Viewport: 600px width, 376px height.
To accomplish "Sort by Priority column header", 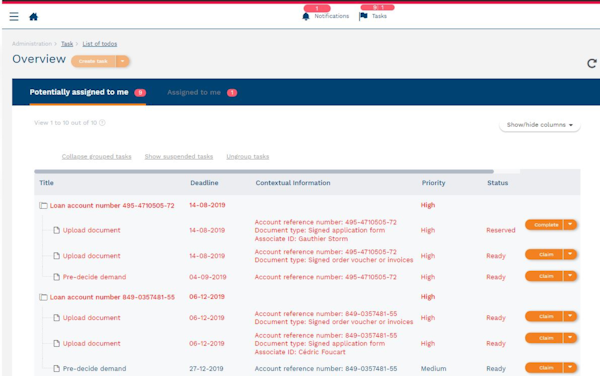I will 434,183.
